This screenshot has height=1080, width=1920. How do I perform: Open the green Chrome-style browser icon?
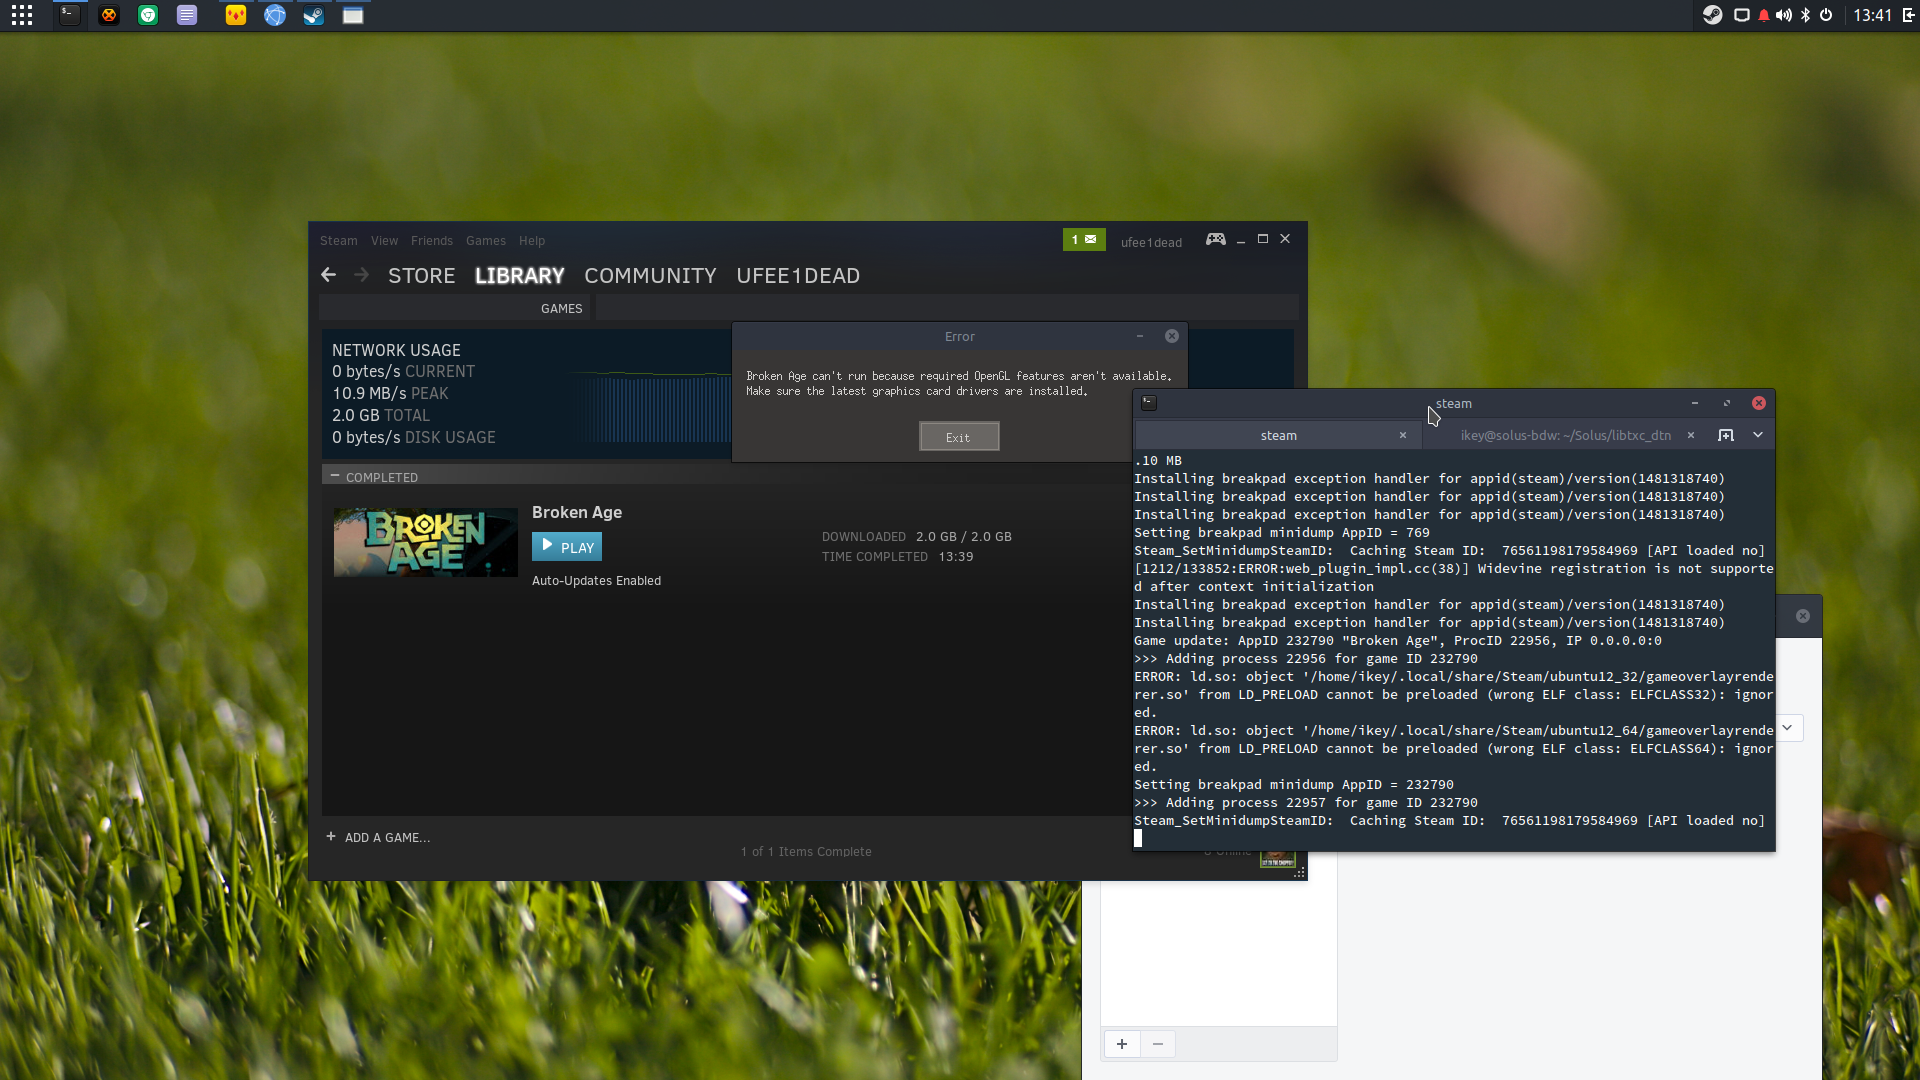coord(148,15)
